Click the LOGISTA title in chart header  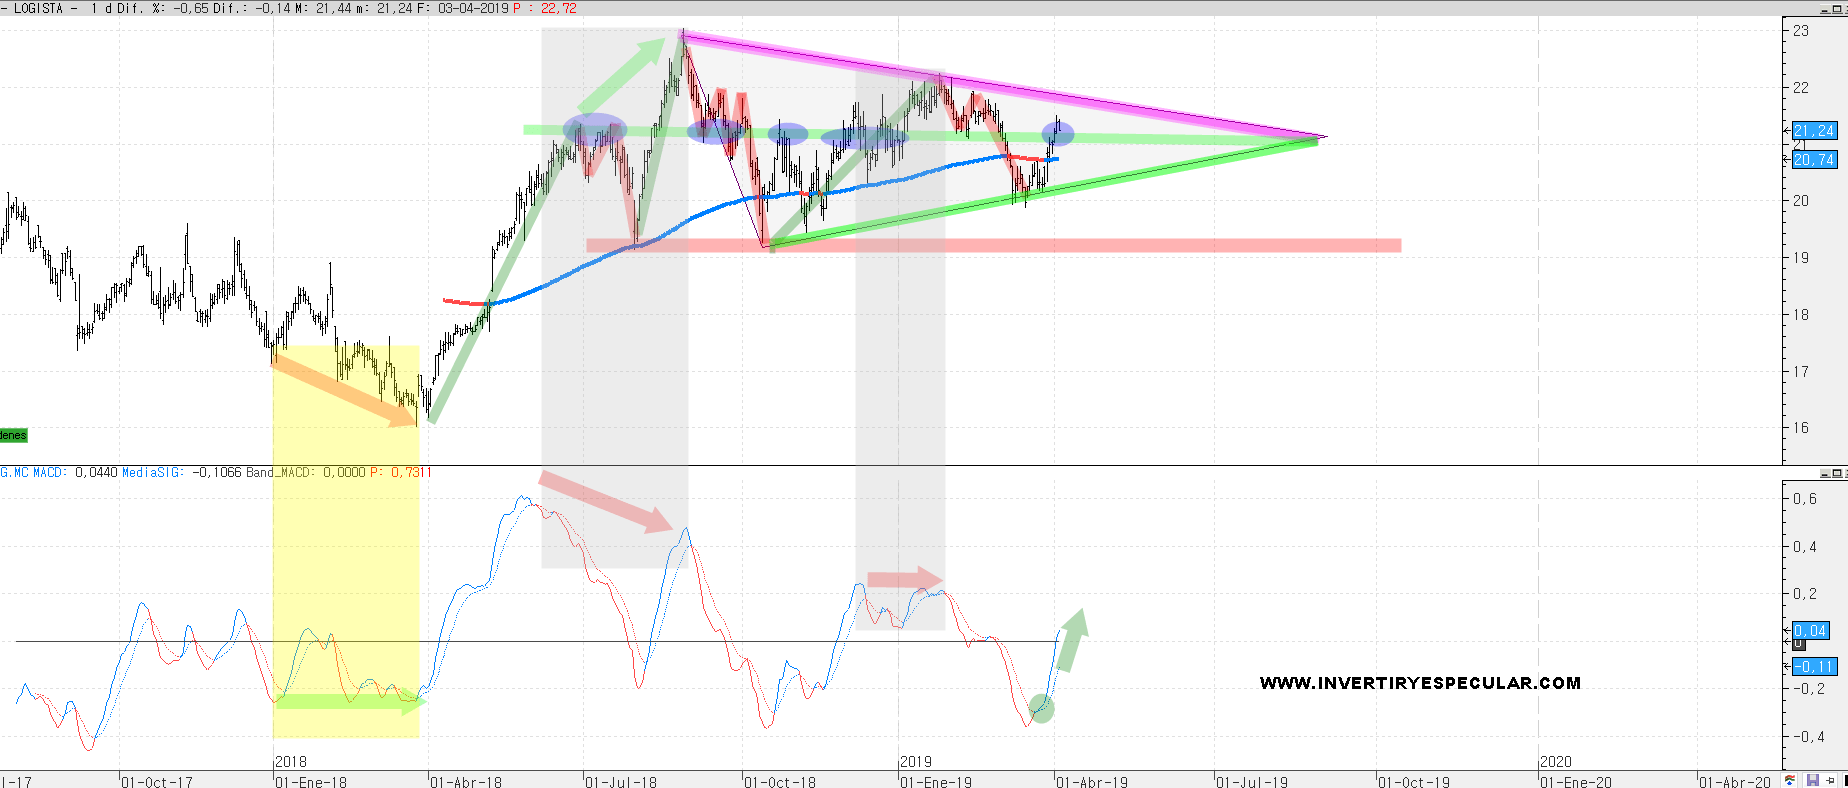pos(38,8)
